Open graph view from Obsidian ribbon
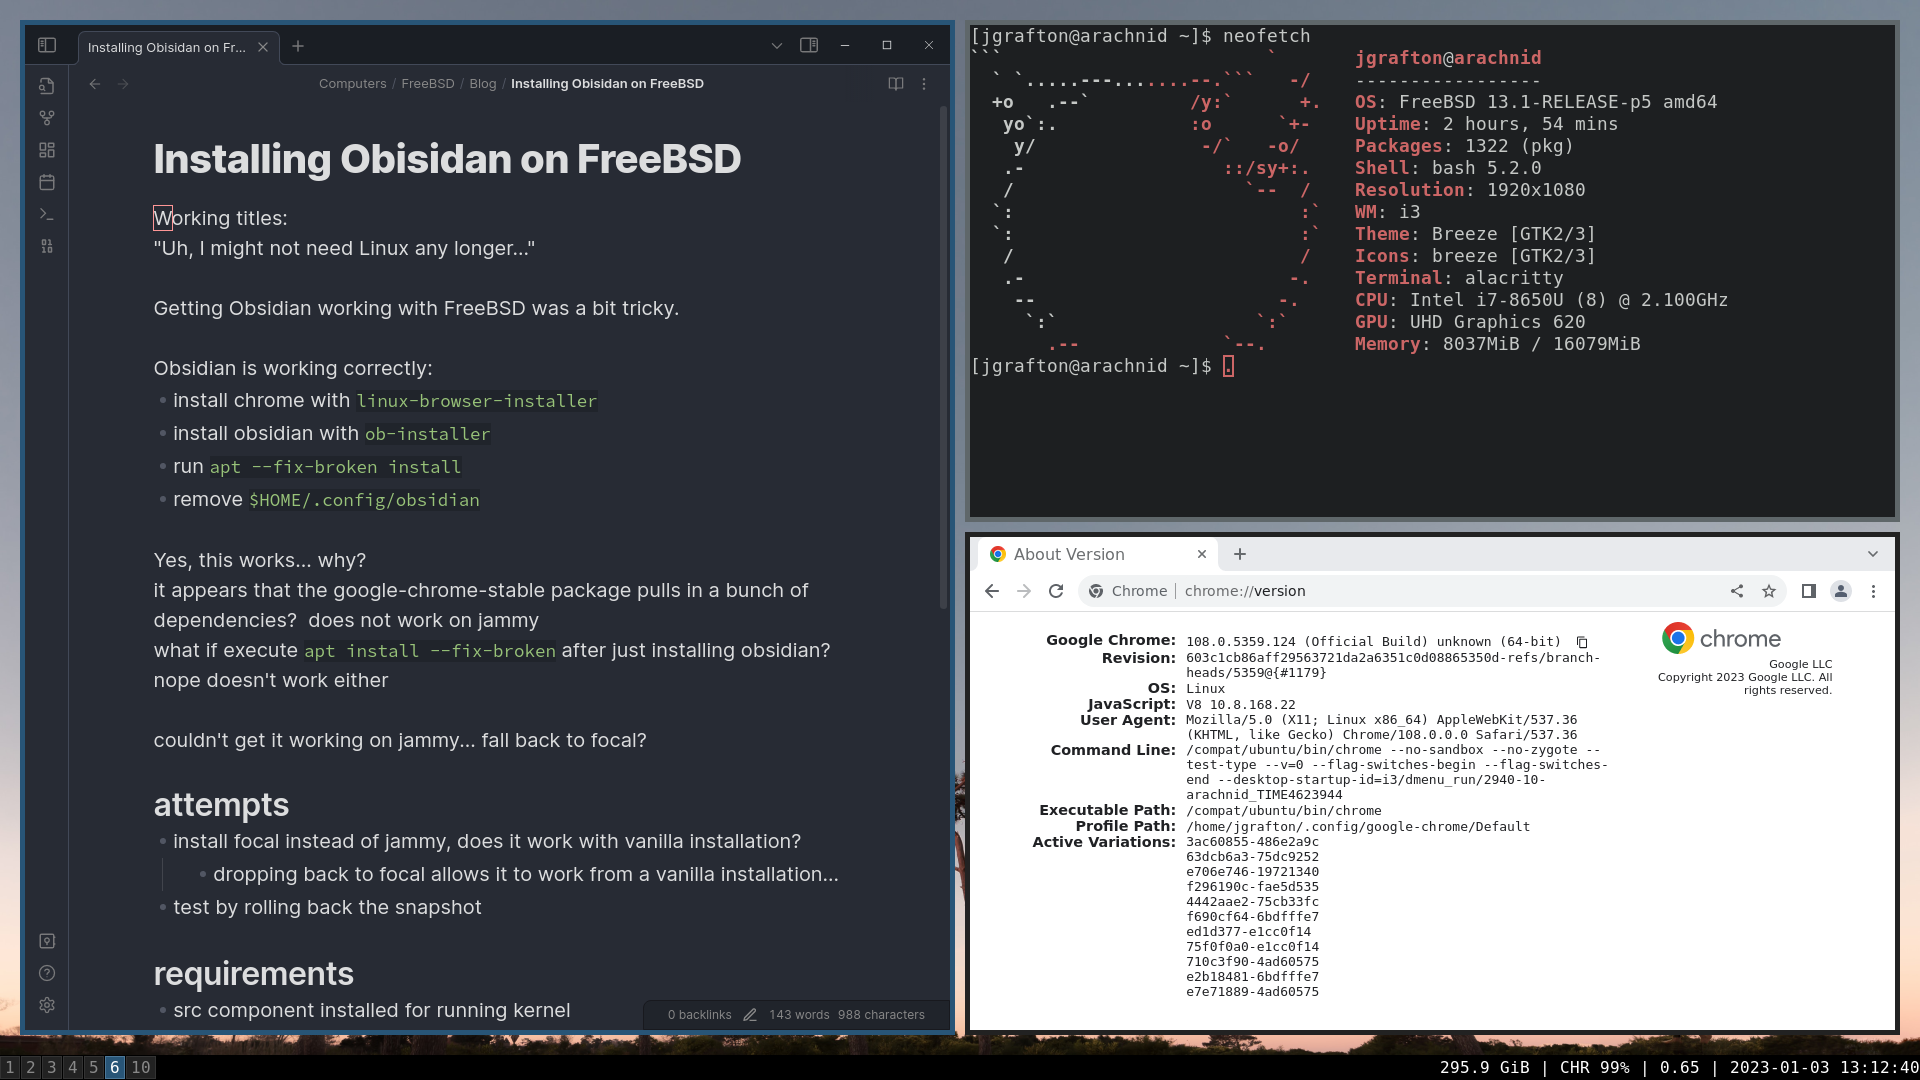The width and height of the screenshot is (1920, 1080). 46,118
